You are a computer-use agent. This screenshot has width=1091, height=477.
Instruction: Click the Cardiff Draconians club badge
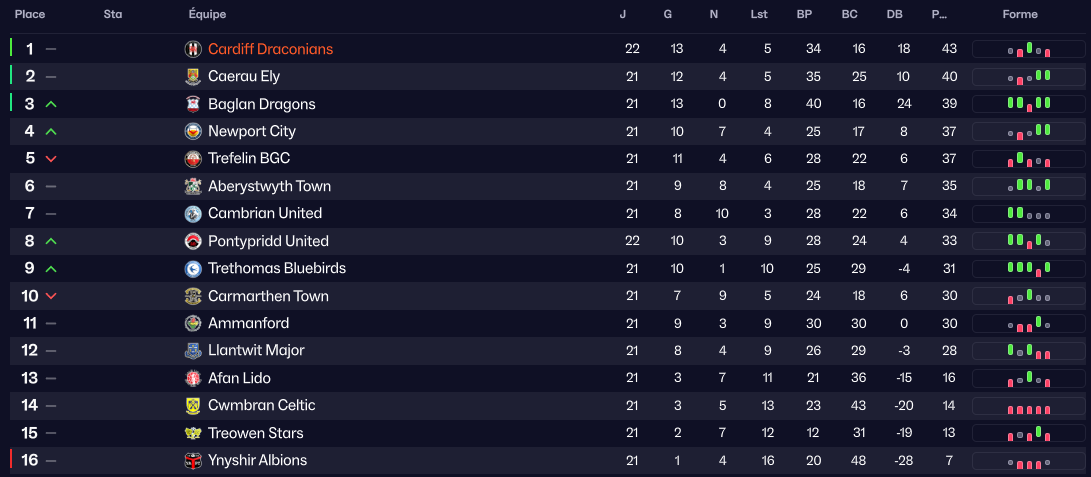tap(193, 49)
